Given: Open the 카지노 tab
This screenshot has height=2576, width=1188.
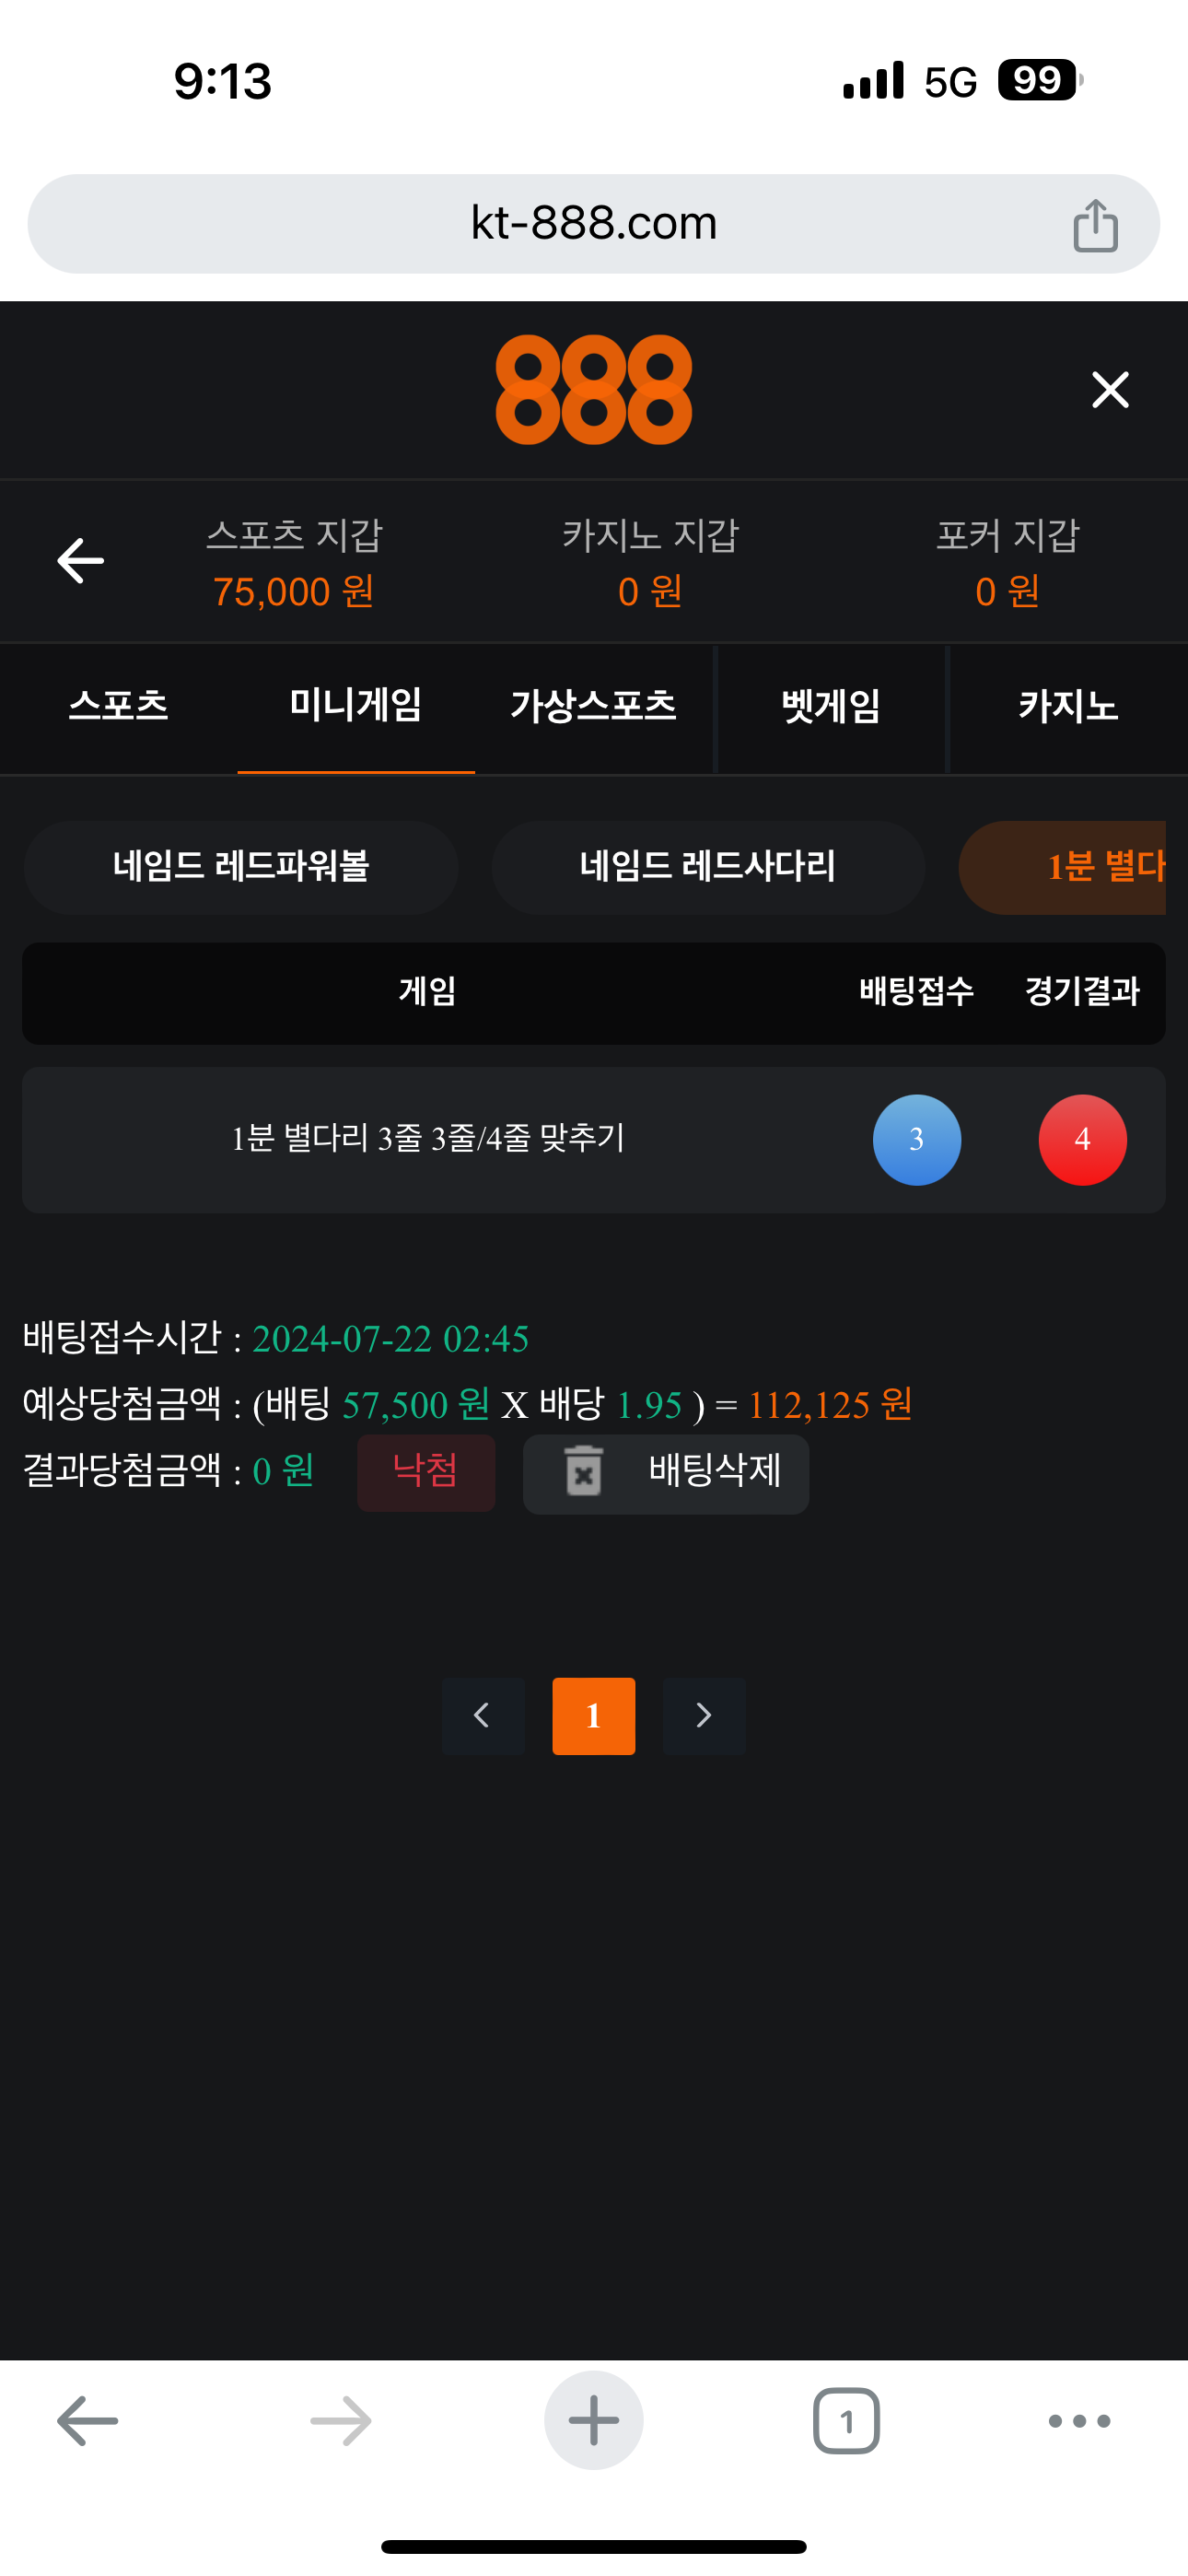Looking at the screenshot, I should click(x=1068, y=707).
